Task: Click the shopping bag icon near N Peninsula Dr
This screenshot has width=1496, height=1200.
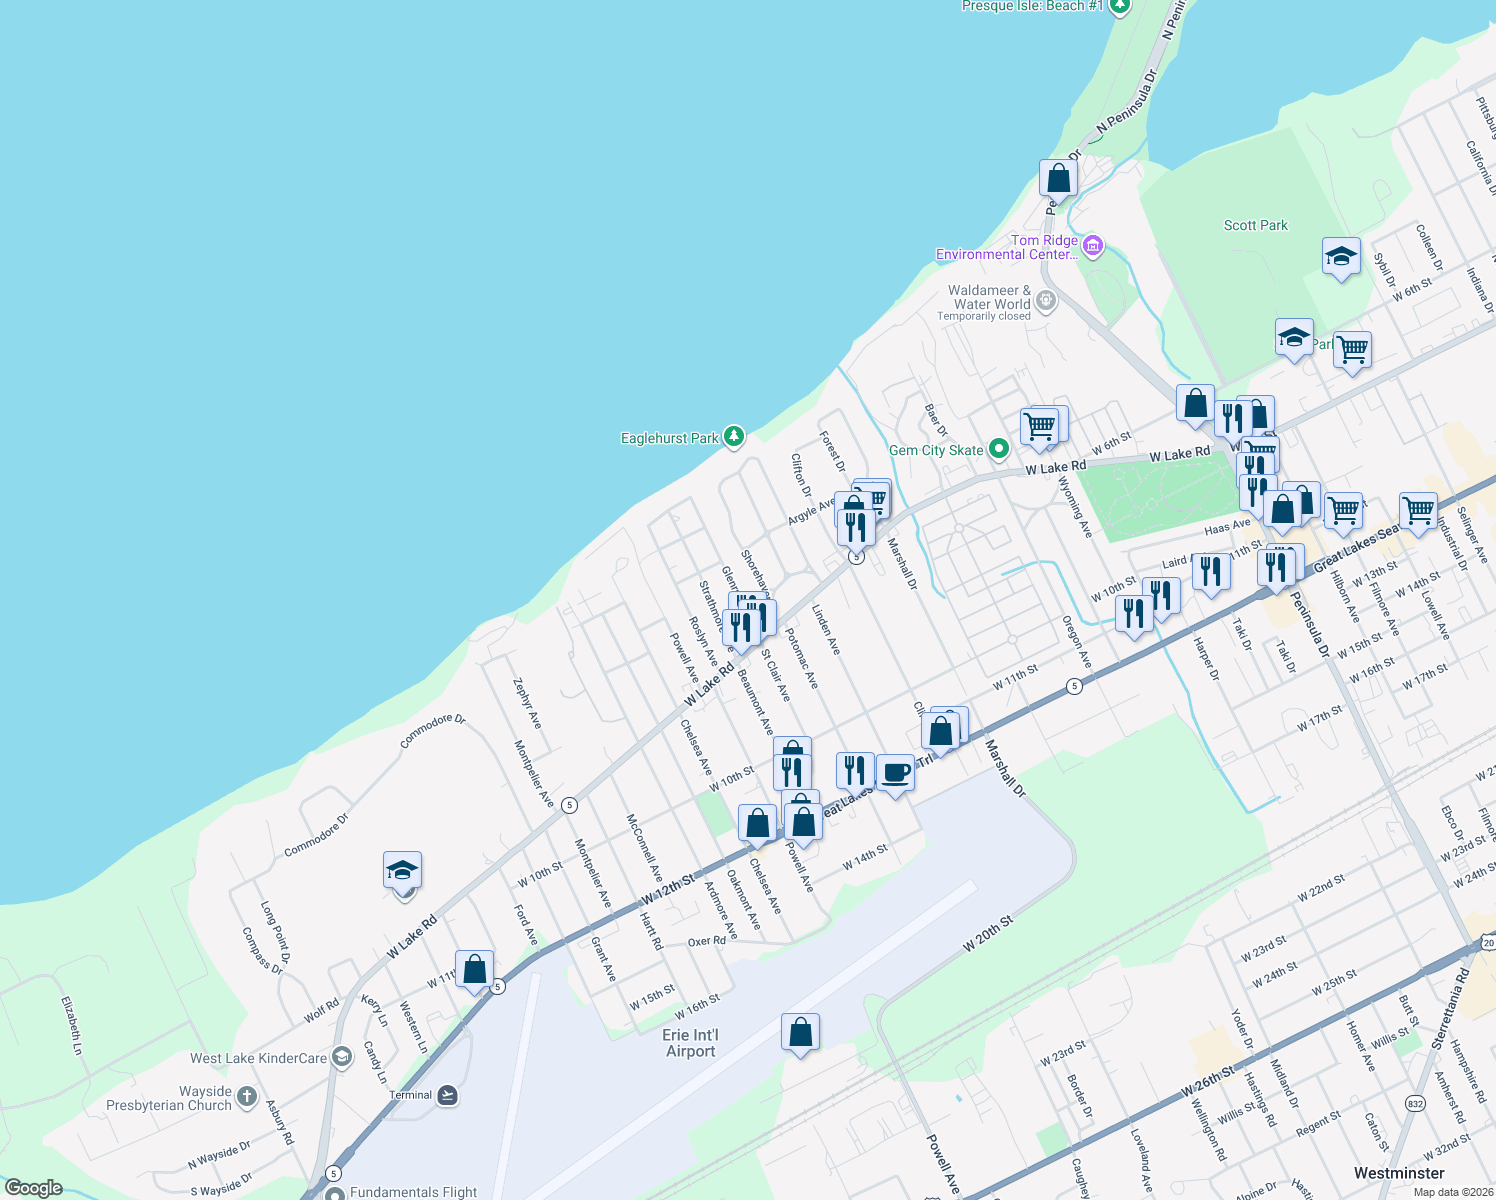Action: point(1058,179)
